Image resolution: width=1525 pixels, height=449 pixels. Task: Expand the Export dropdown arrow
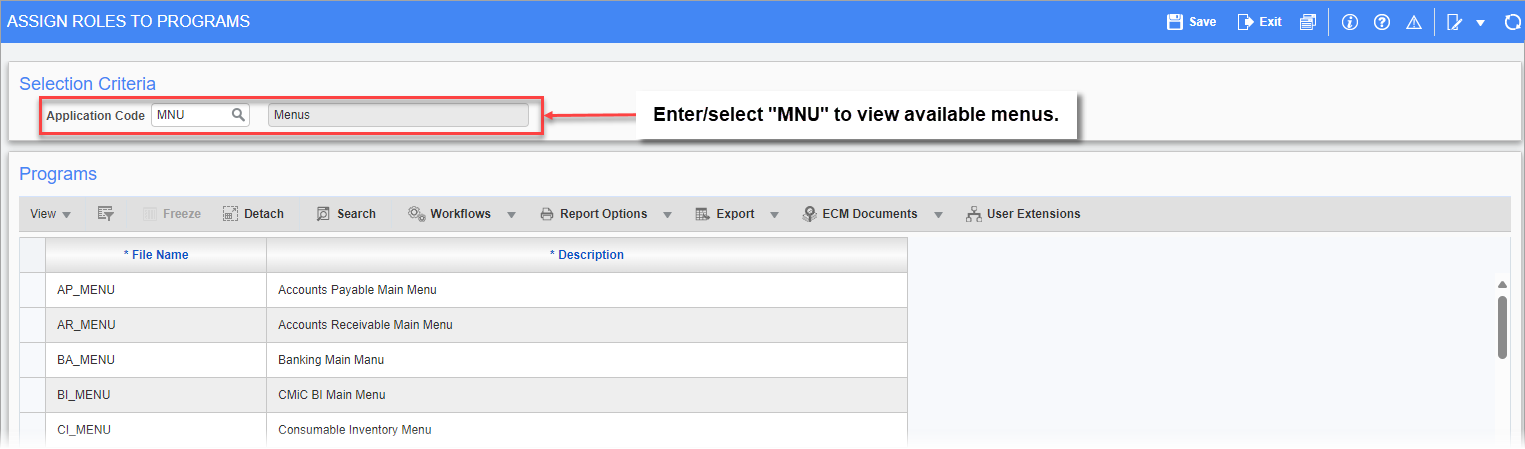774,215
